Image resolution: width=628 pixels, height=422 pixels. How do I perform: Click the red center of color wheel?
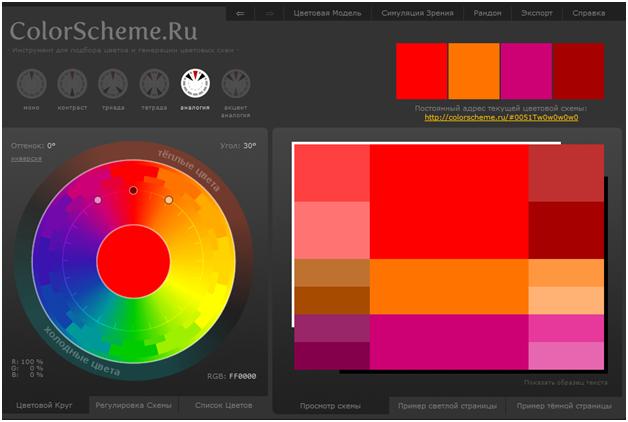coord(133,260)
